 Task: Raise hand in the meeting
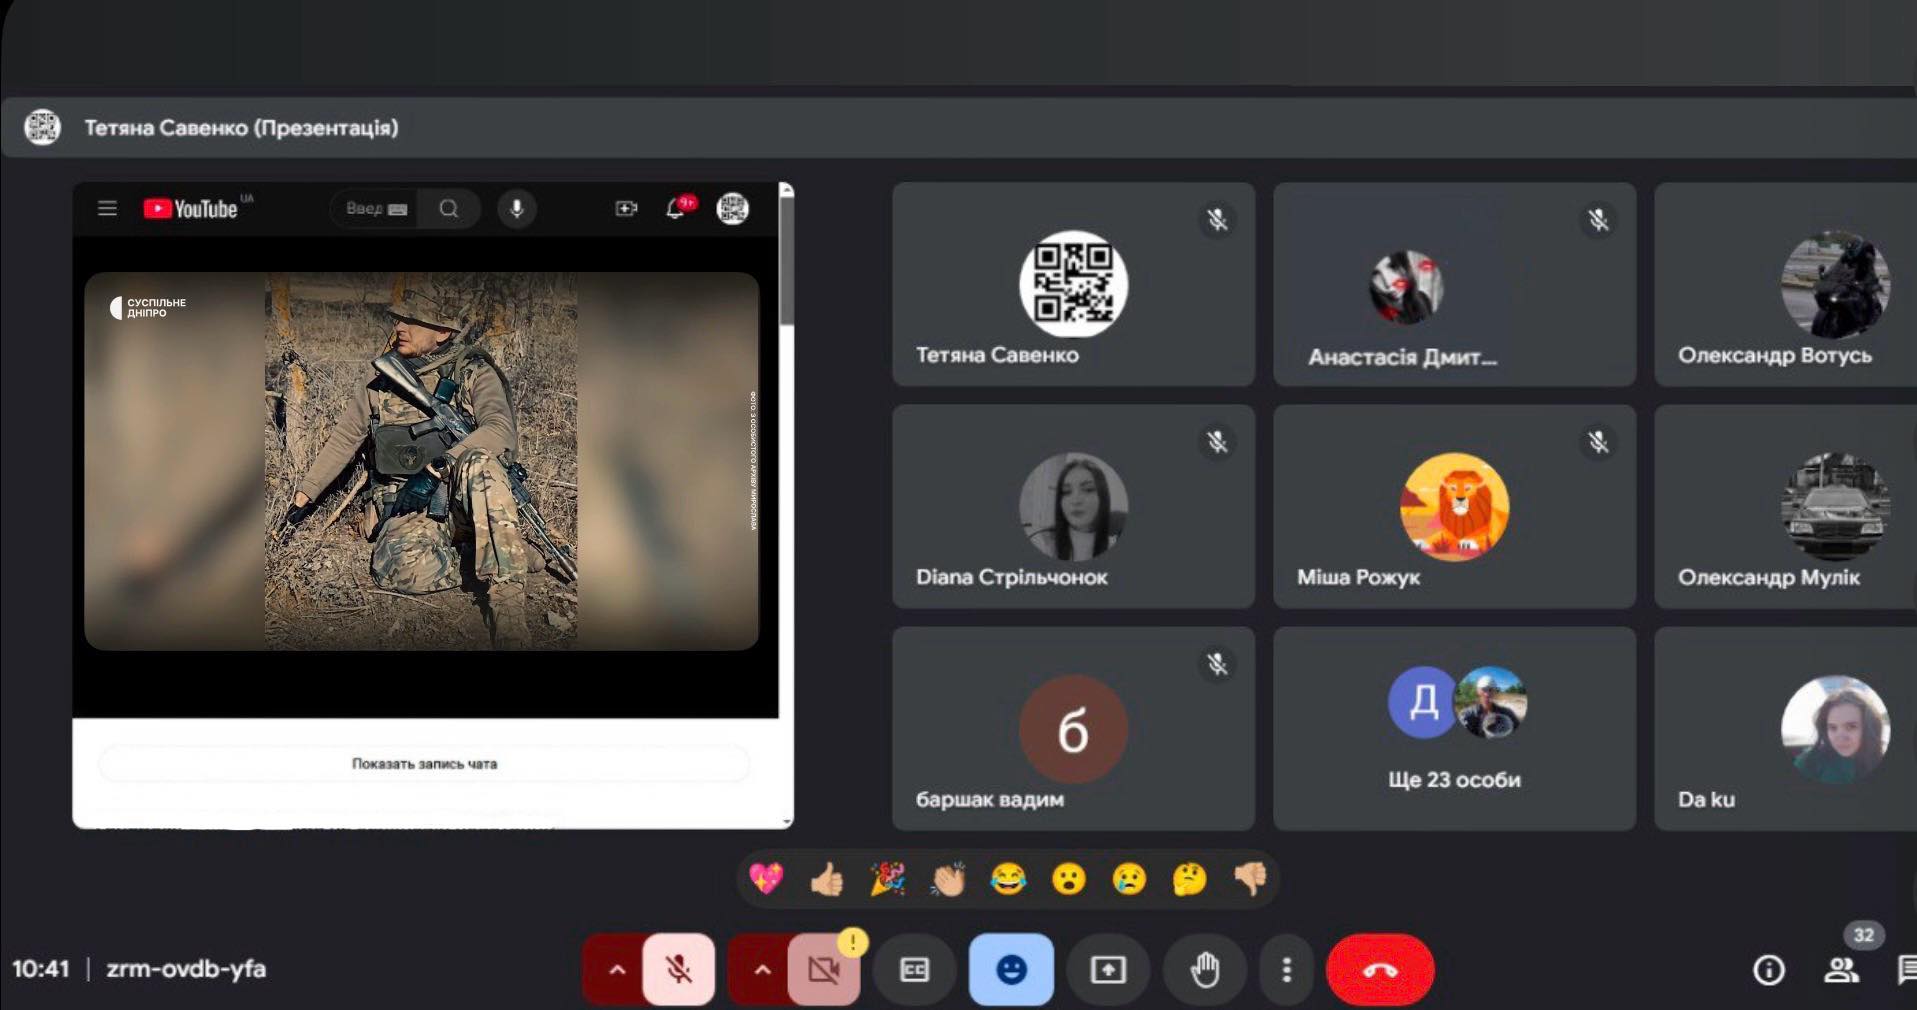tap(1205, 969)
